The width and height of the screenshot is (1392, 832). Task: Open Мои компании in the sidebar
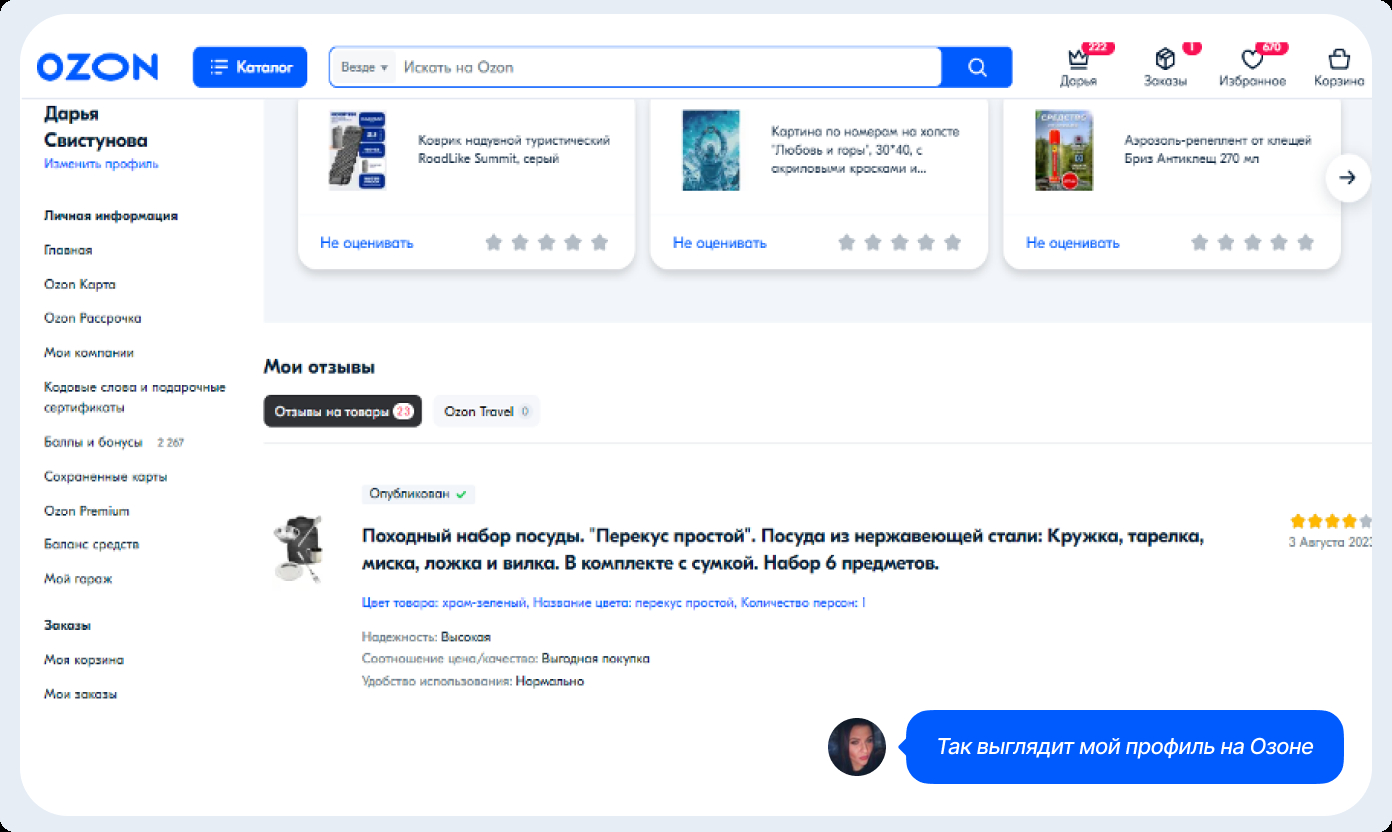(89, 353)
